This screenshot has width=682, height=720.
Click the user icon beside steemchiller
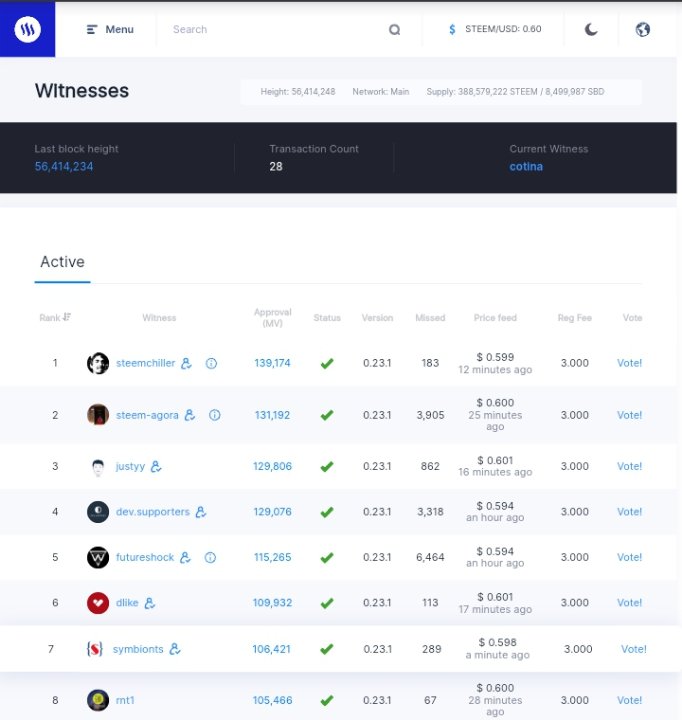pos(186,363)
